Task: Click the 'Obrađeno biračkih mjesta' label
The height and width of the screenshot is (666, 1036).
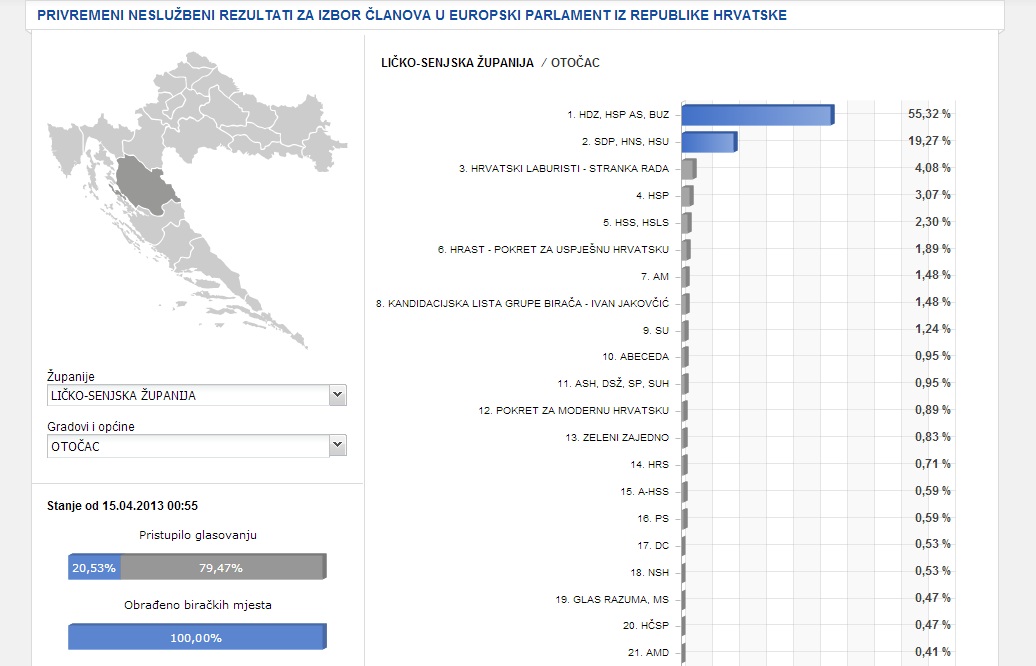Action: [x=198, y=605]
